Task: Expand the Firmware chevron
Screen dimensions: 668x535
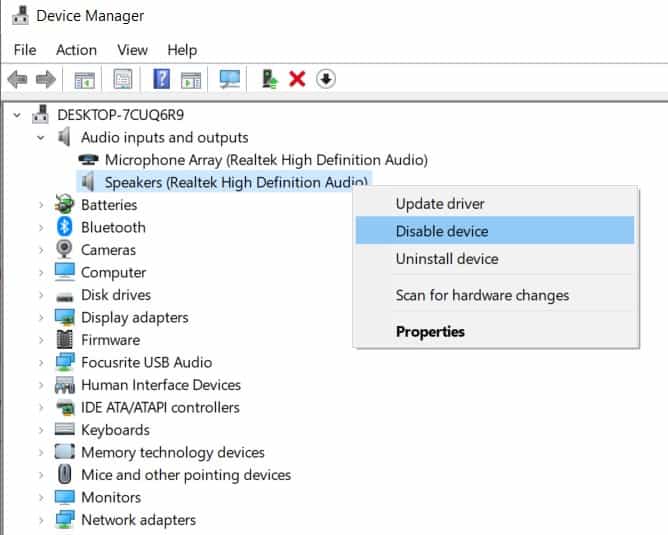Action: (41, 340)
